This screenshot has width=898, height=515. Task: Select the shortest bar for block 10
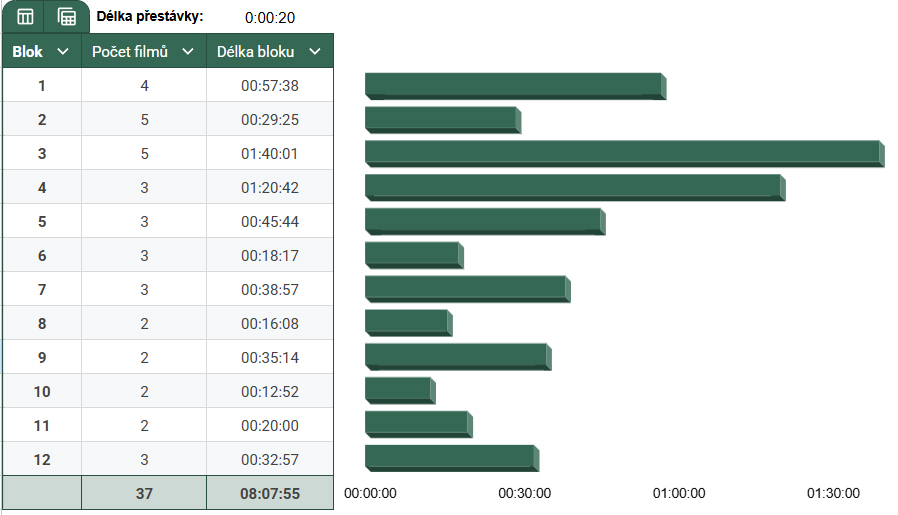point(399,389)
